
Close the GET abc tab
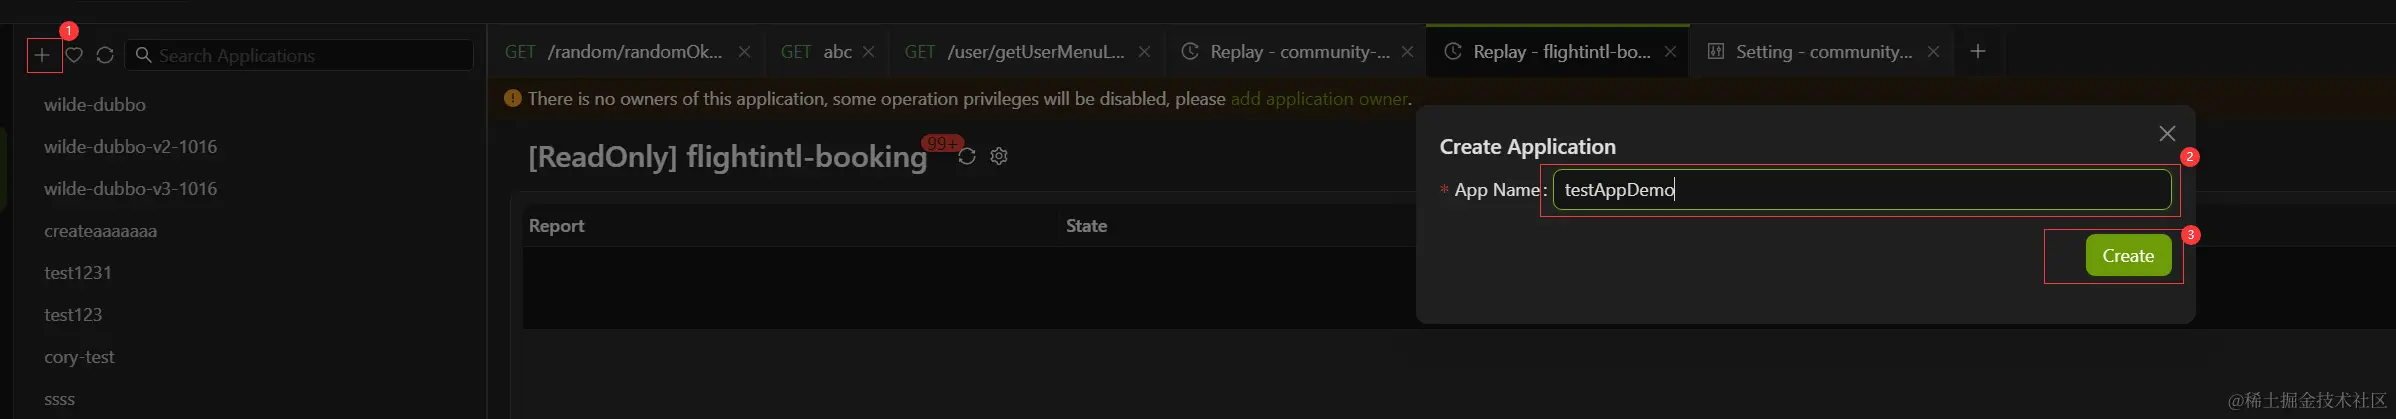tap(868, 52)
